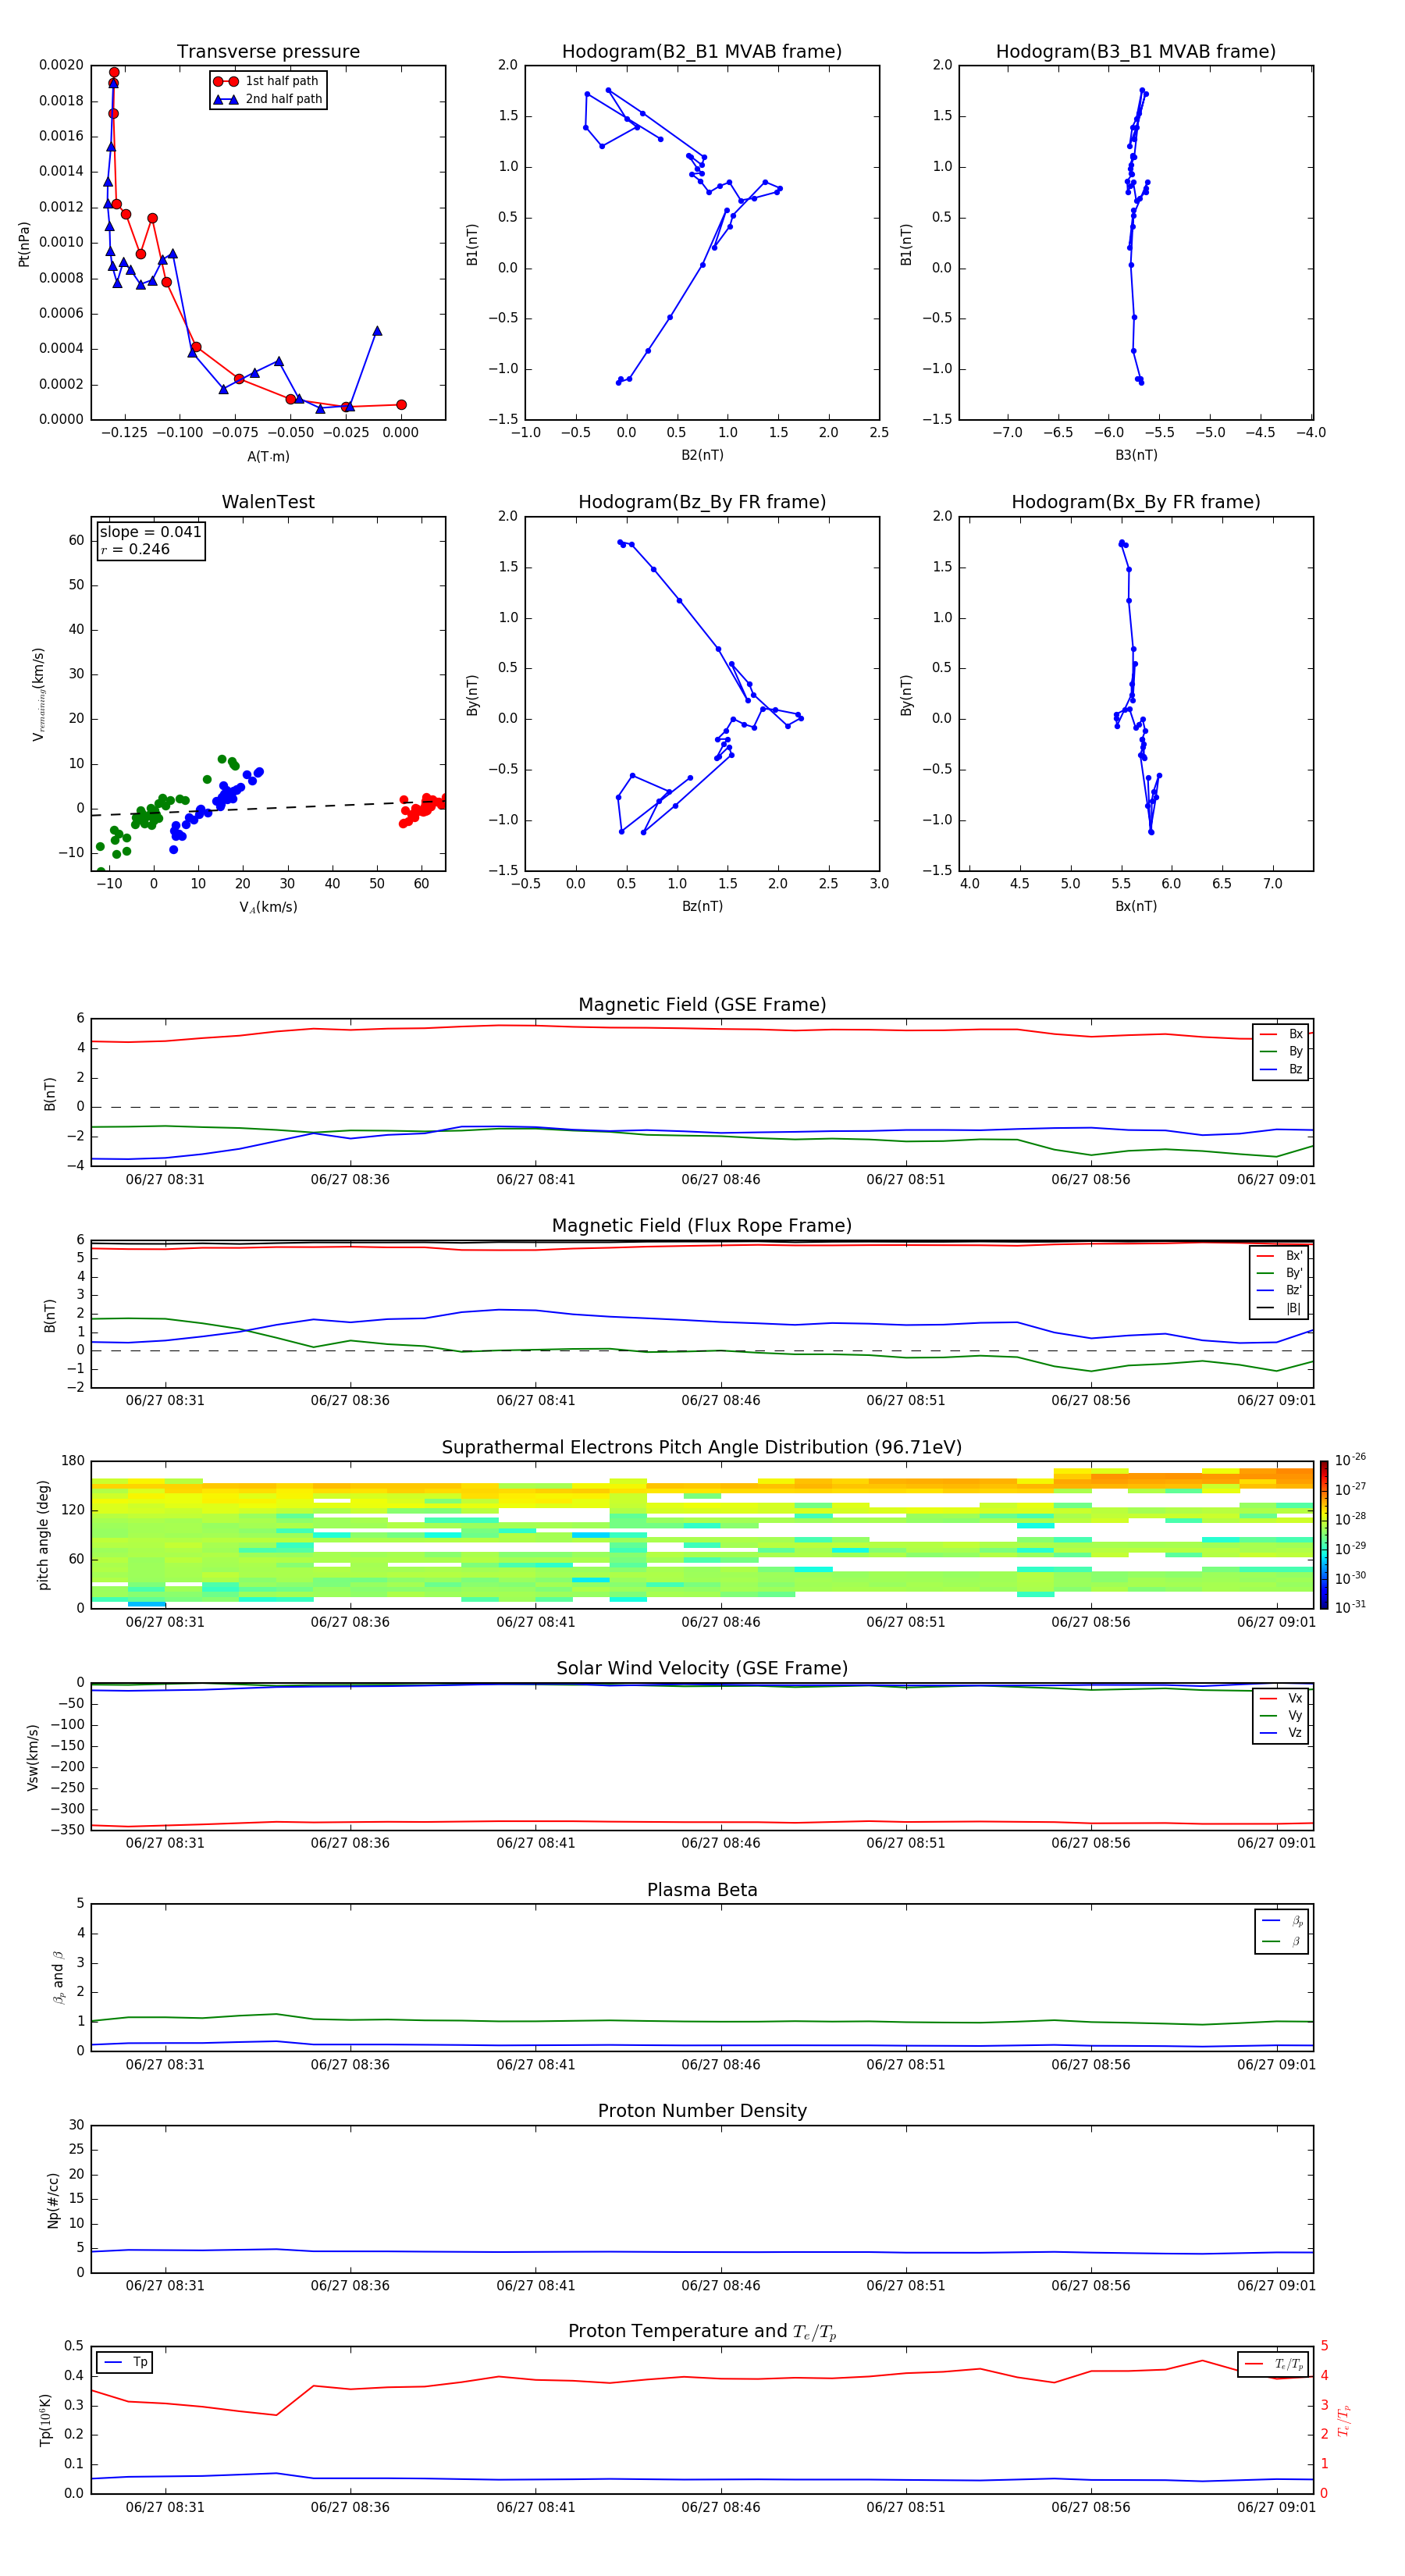Click the 'Np(#/cc)' y-axis label
This screenshot has width=1405, height=2576.
pos(53,2200)
